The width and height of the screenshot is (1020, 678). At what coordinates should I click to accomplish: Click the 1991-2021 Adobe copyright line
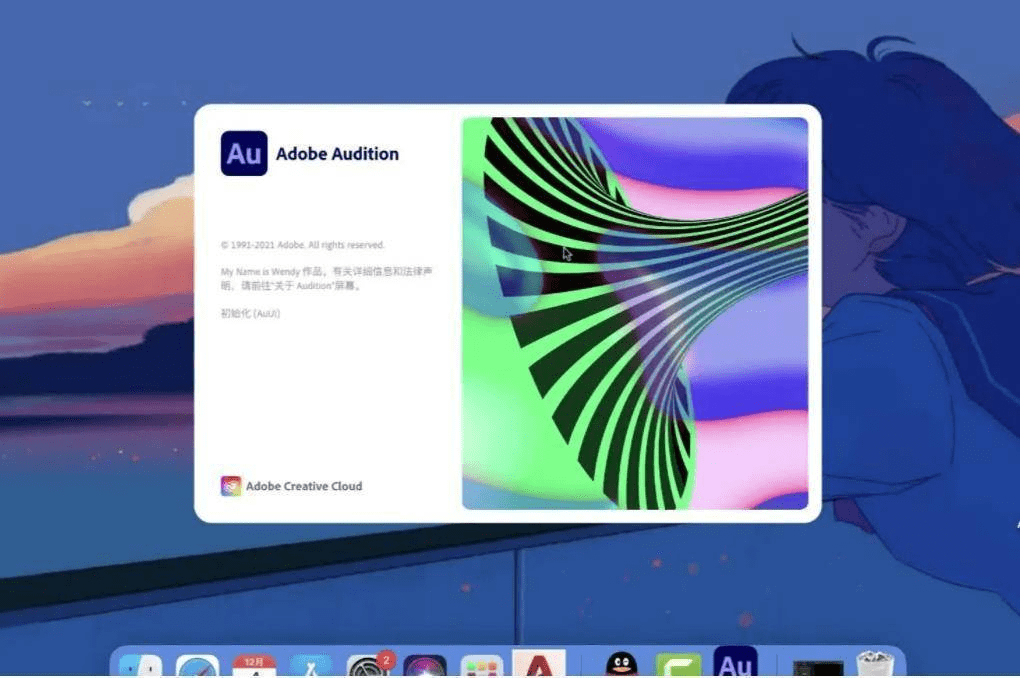point(302,245)
